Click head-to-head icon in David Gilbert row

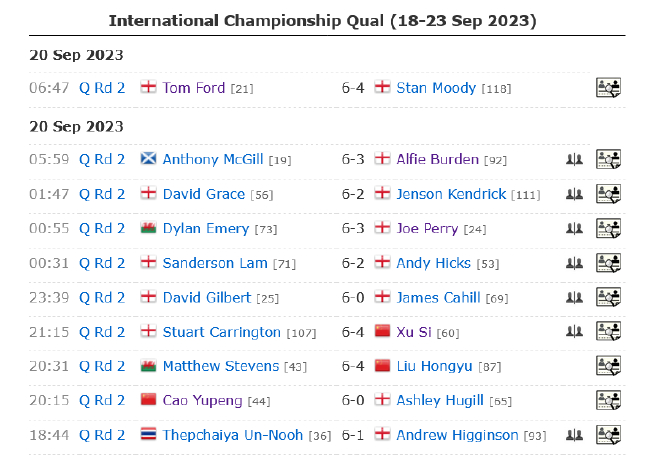click(x=574, y=297)
